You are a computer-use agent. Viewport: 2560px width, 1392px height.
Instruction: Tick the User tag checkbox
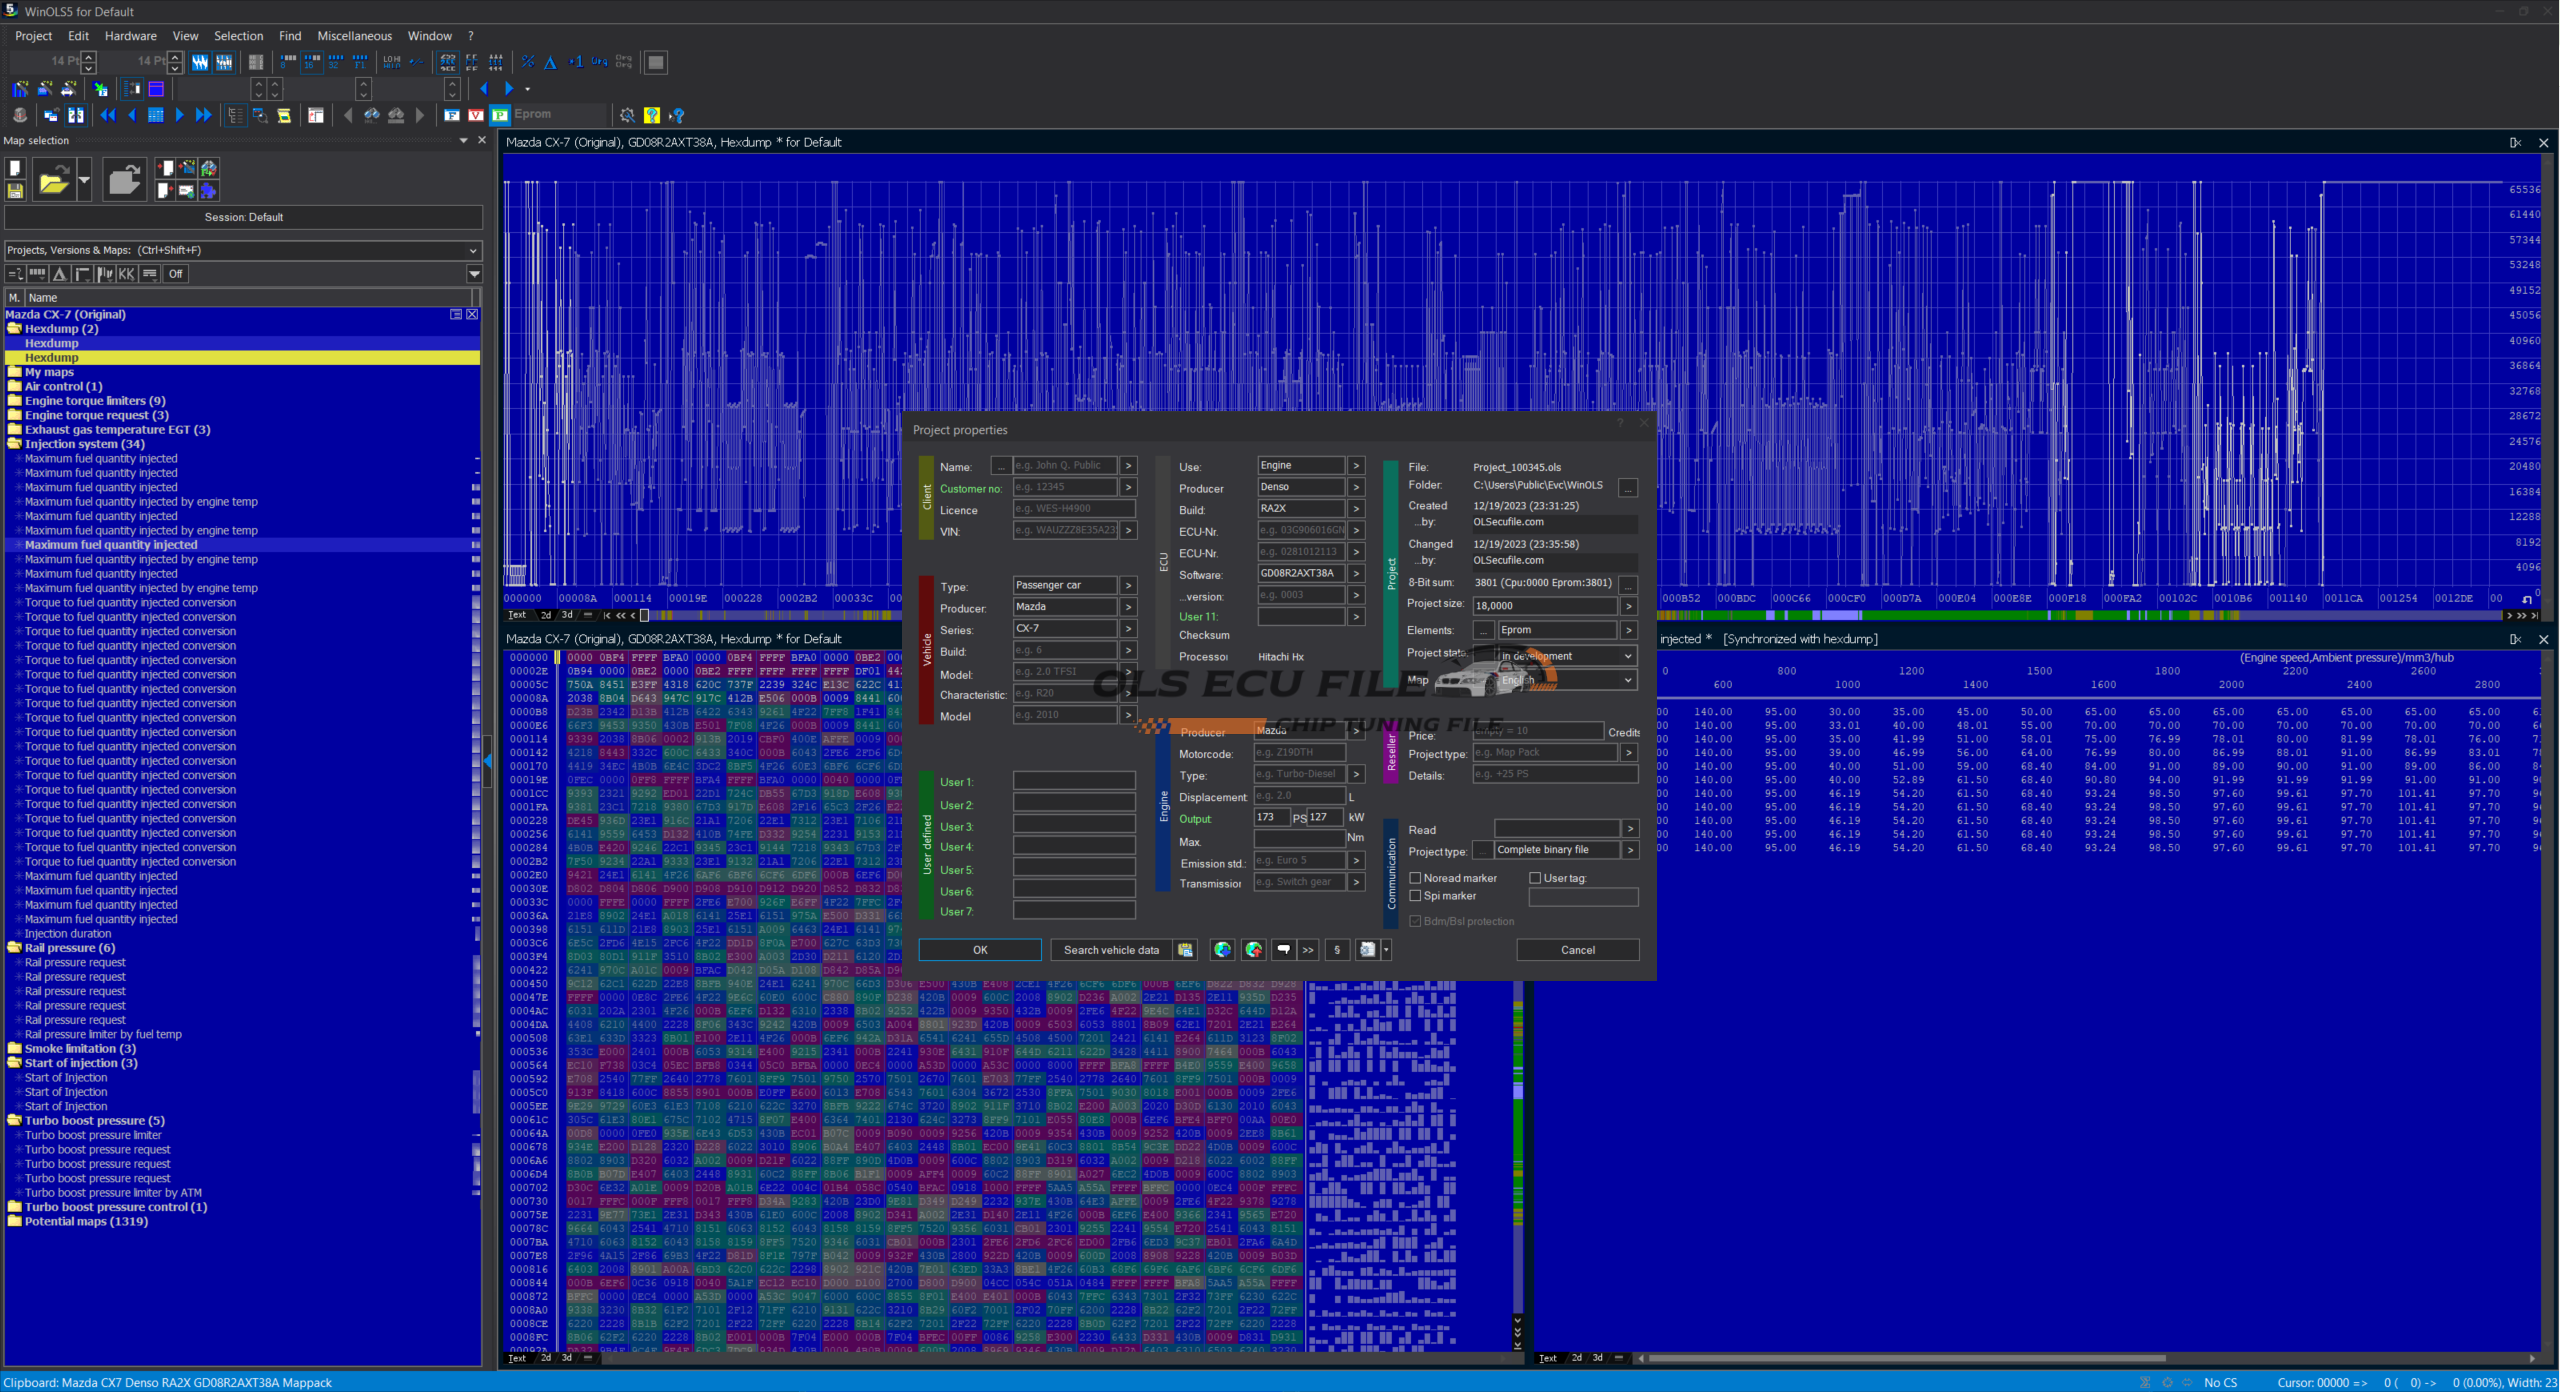point(1535,878)
